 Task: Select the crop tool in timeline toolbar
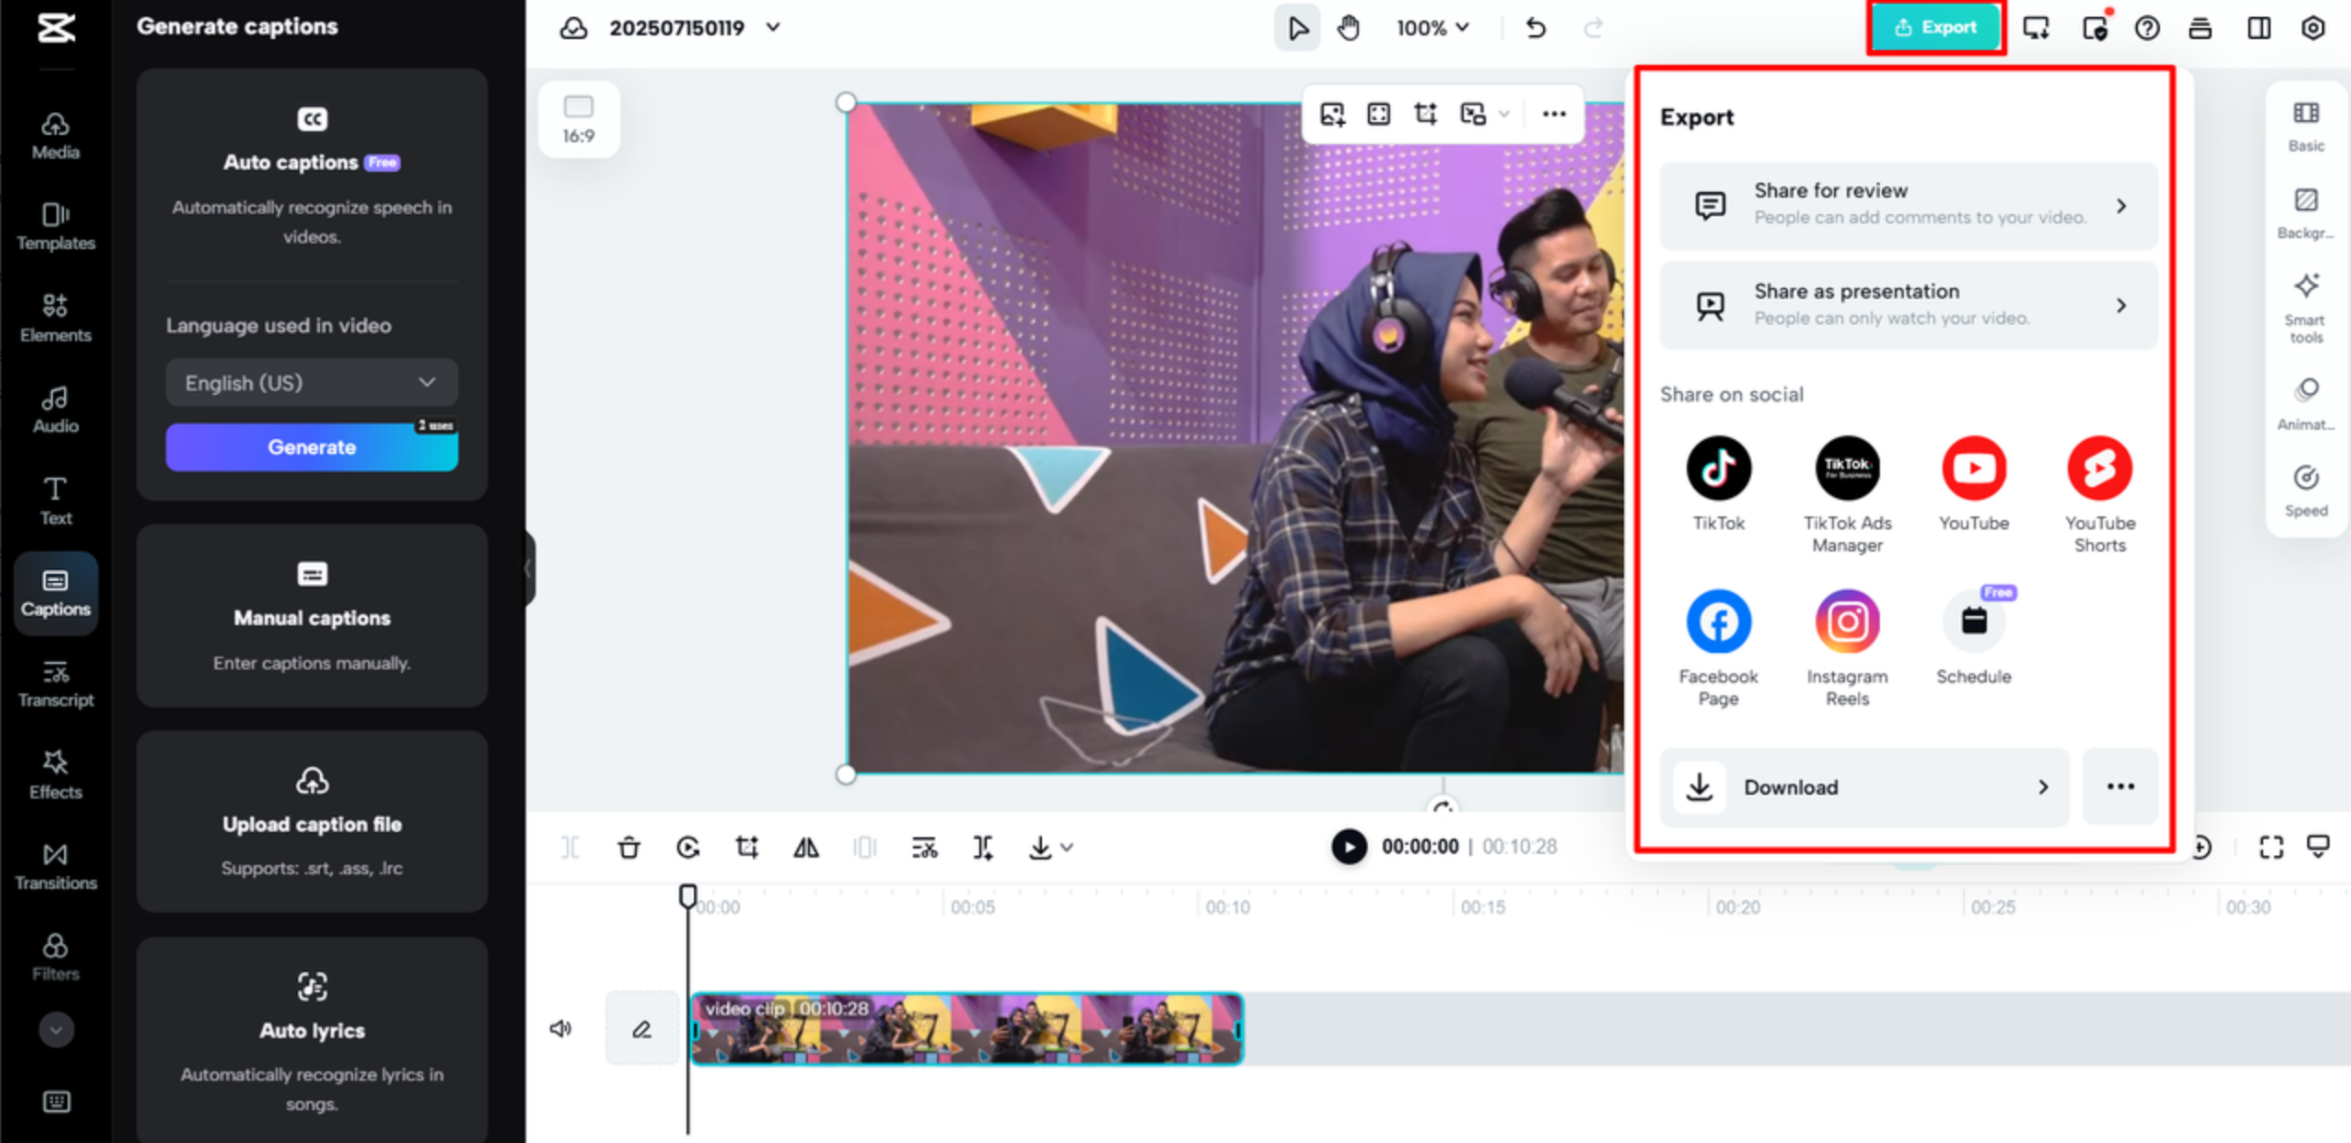point(747,848)
